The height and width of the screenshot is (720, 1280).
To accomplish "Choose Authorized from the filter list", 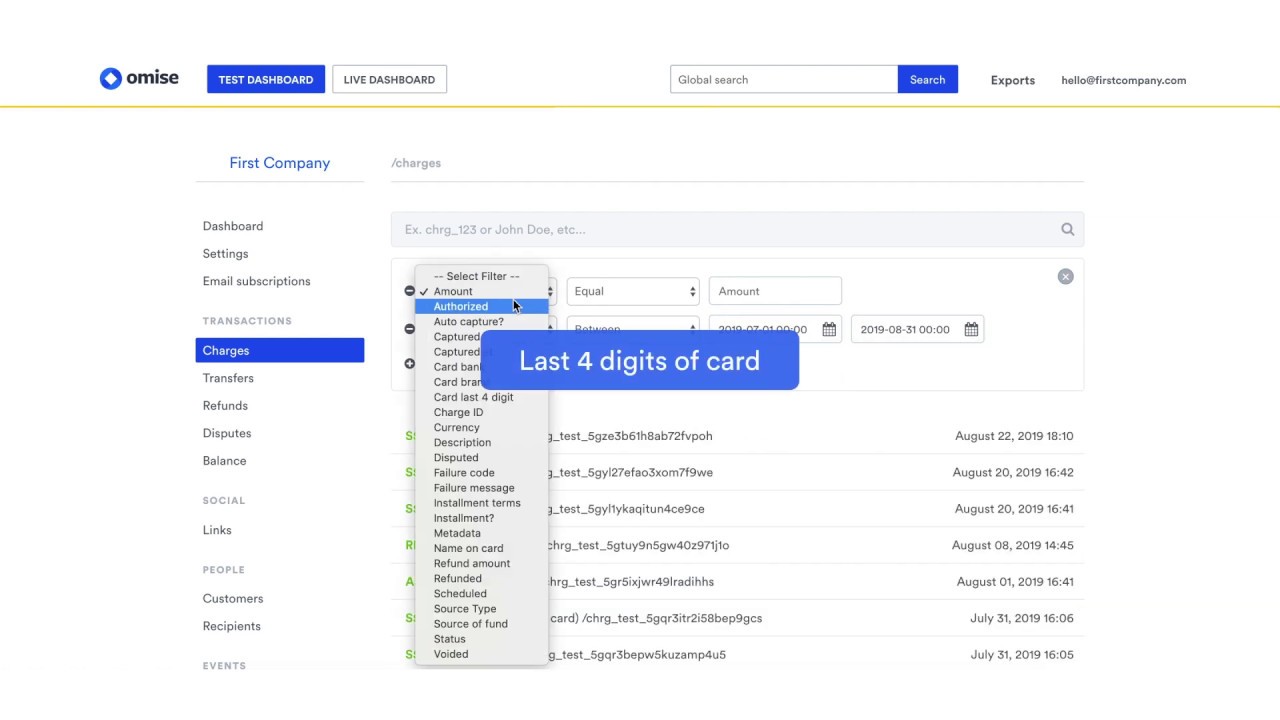I will pyautogui.click(x=482, y=307).
